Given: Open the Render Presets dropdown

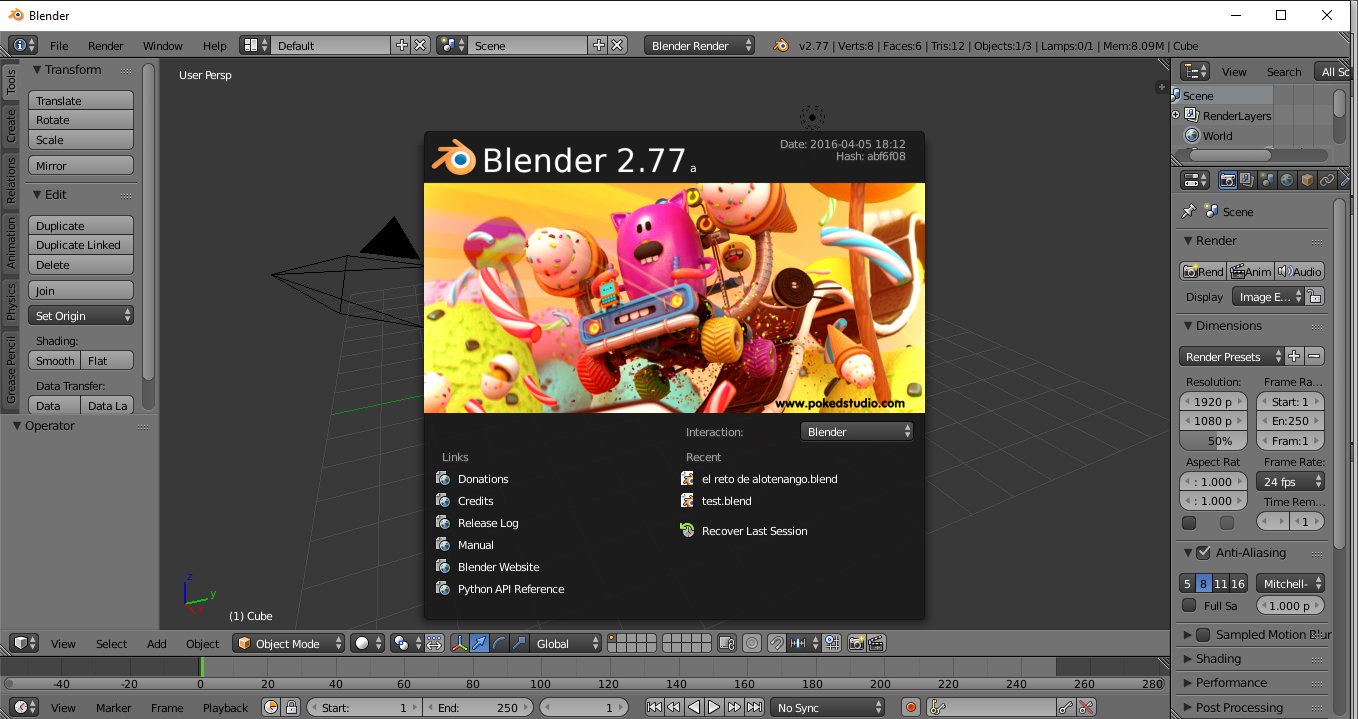Looking at the screenshot, I should [1232, 356].
